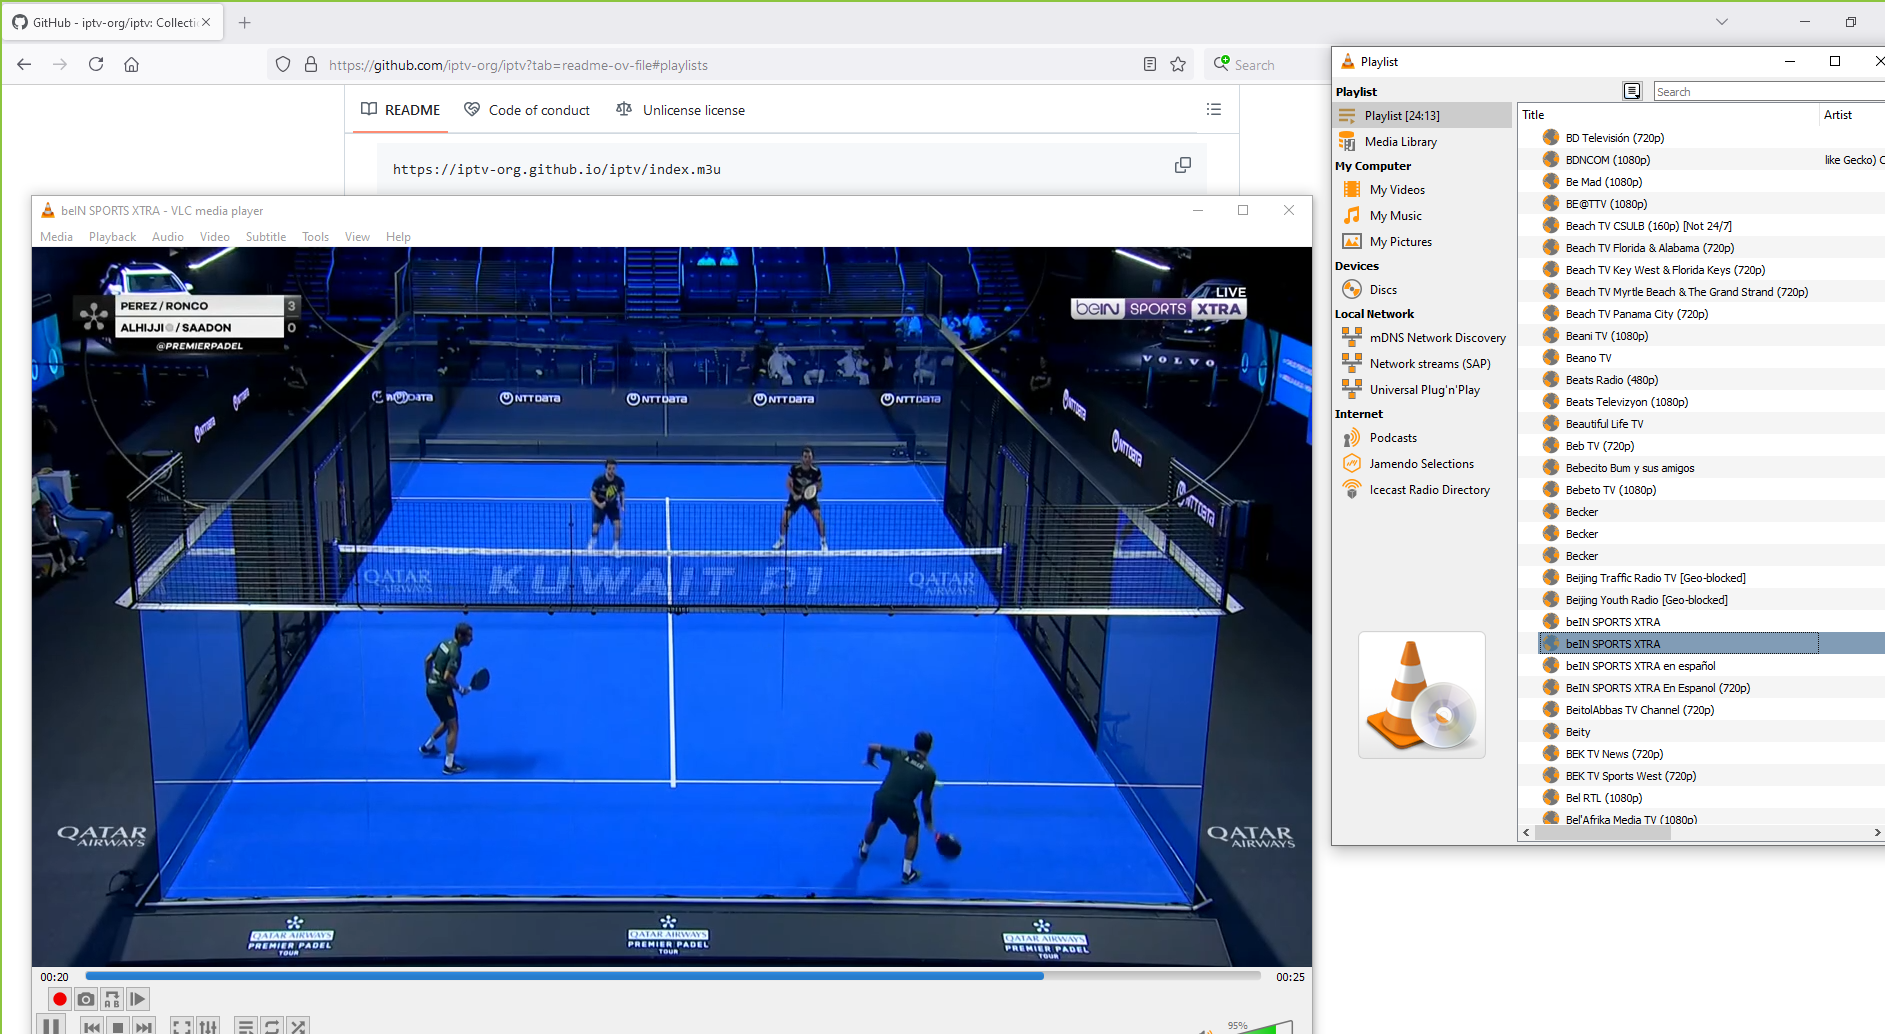Screen dimensions: 1885x1034
Task: Toggle A-B loop in VLC controls
Action: (x=112, y=999)
